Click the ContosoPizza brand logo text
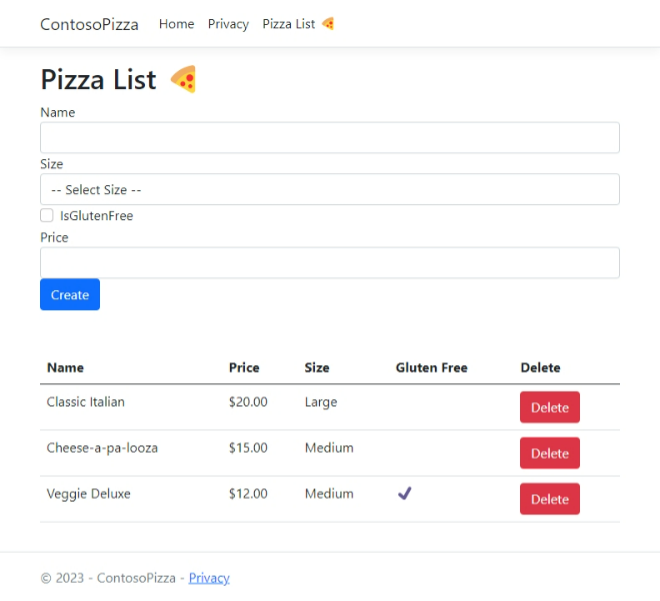Screen dimensions: 660x601 tap(89, 24)
